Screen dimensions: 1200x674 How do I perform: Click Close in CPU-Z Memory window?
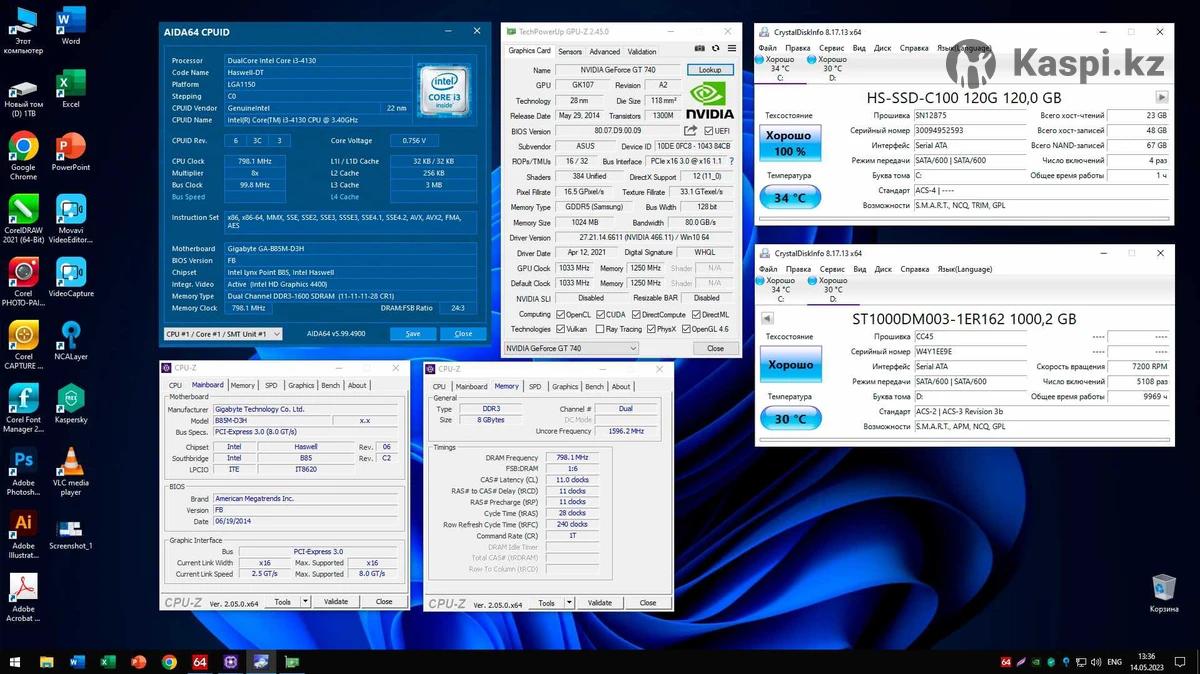click(x=648, y=603)
